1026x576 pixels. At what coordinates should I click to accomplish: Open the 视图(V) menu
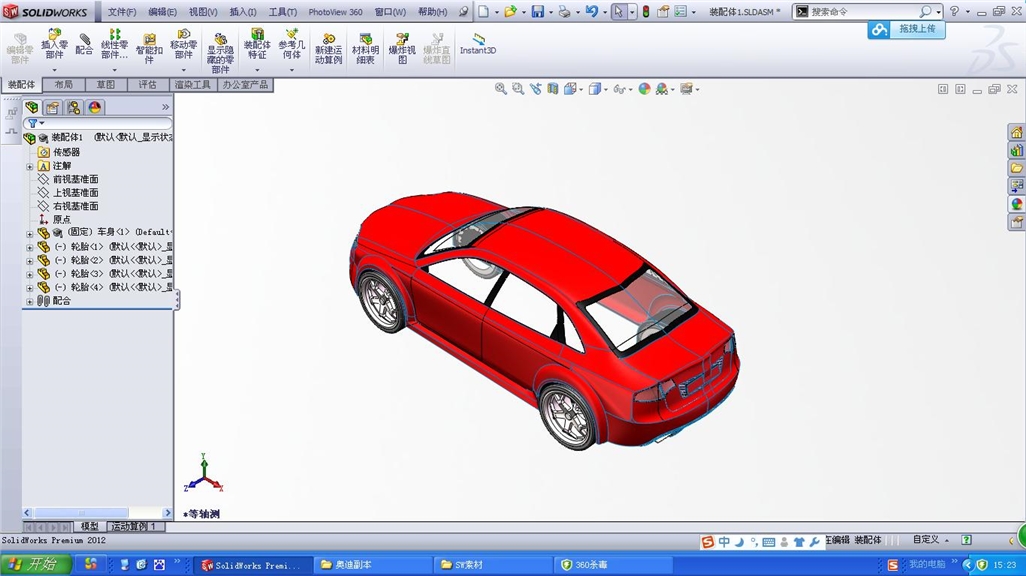click(203, 12)
